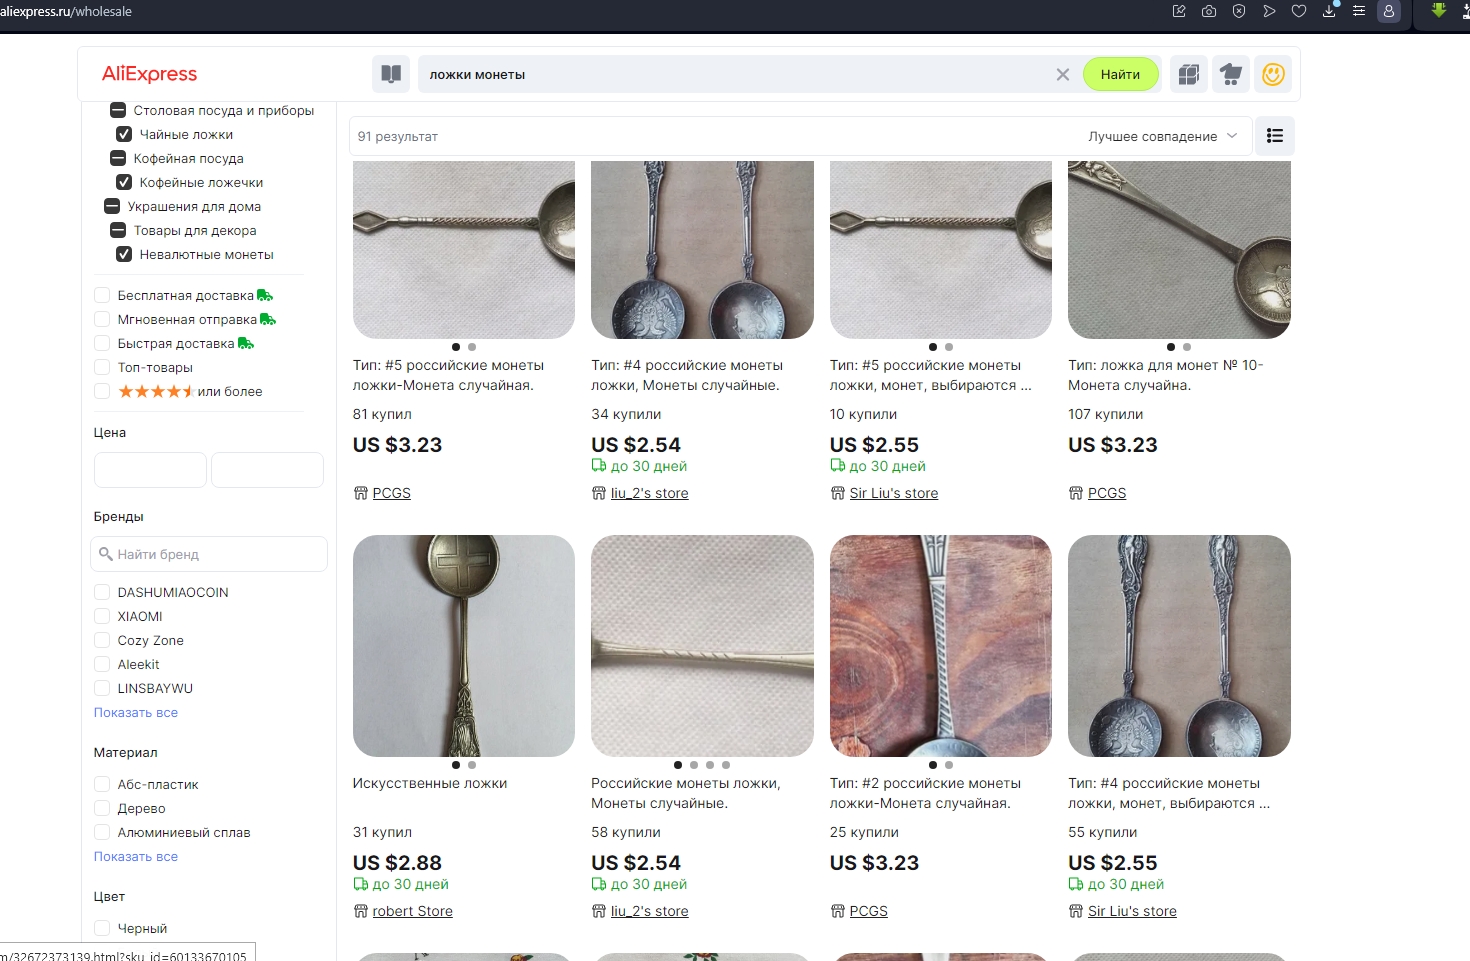Image resolution: width=1470 pixels, height=961 pixels.
Task: Uncheck the Чайные ложки category
Action: coord(124,134)
